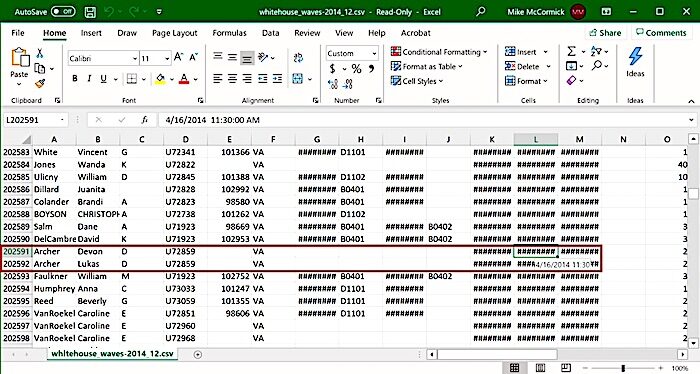Click Align Right icon
700x374 pixels.
(x=247, y=79)
